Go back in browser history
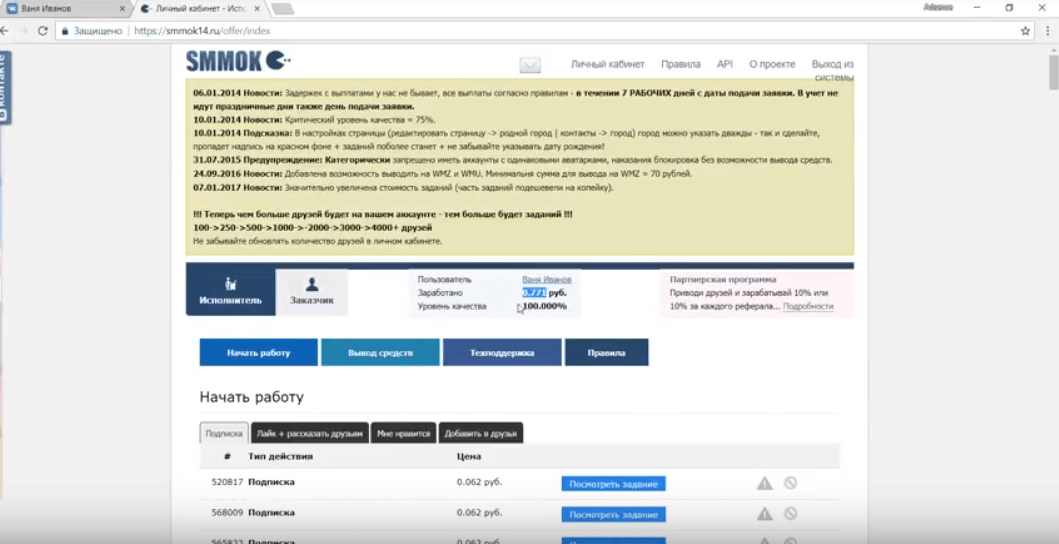This screenshot has height=544, width=1059. coord(5,31)
